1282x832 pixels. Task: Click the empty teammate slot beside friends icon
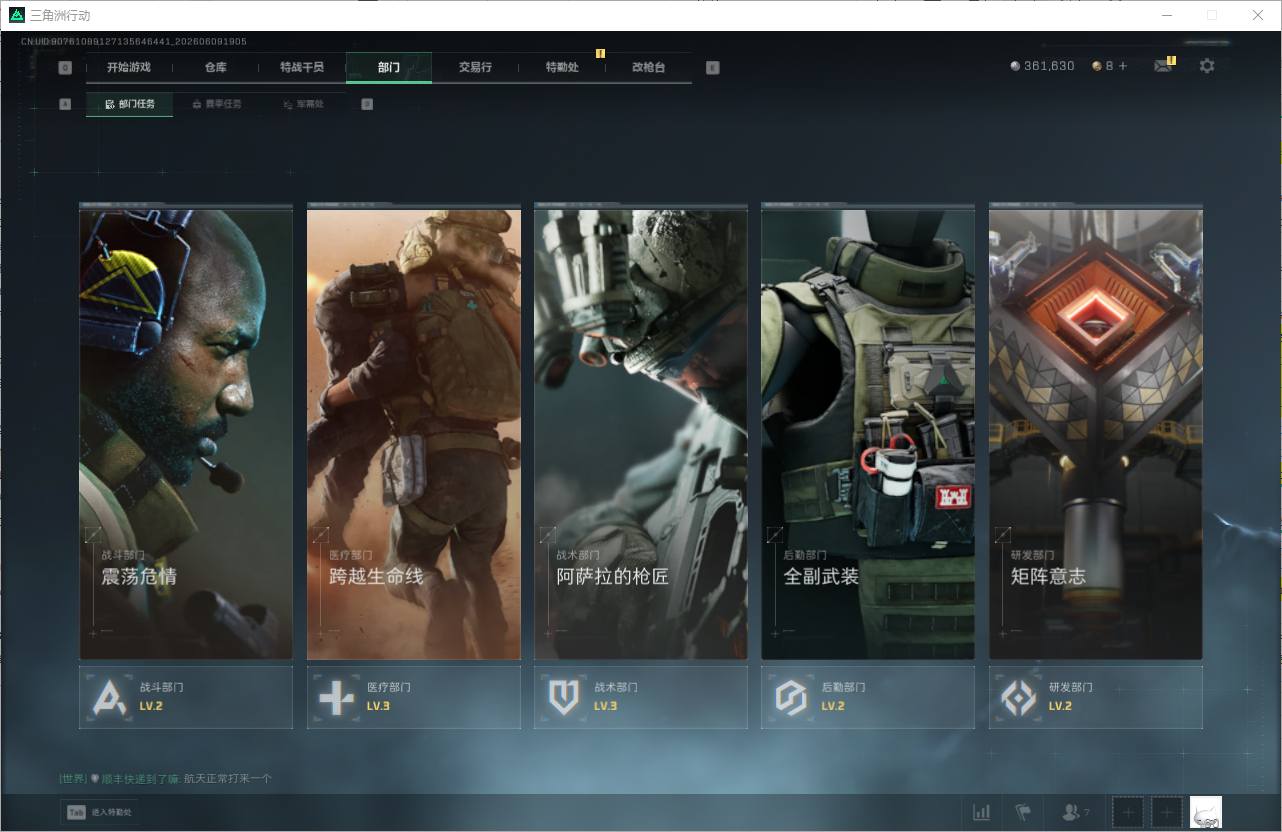pos(1128,812)
